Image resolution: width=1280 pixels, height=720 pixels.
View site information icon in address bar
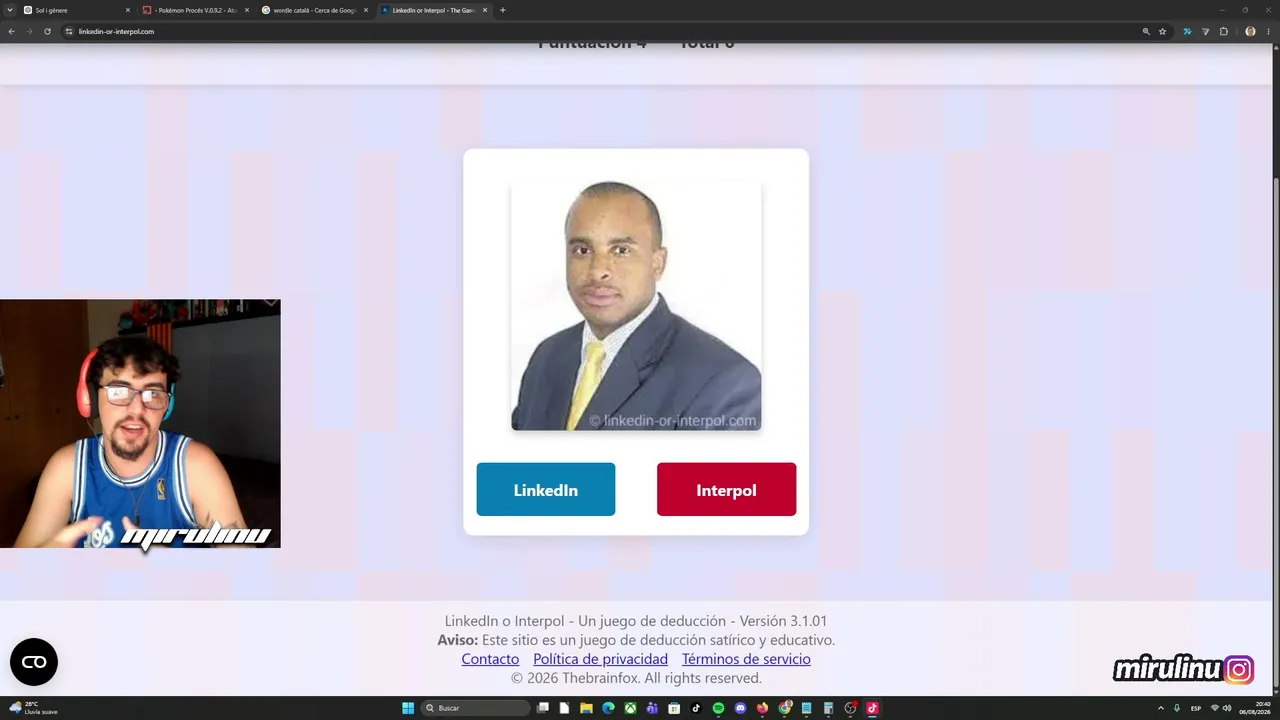point(69,31)
